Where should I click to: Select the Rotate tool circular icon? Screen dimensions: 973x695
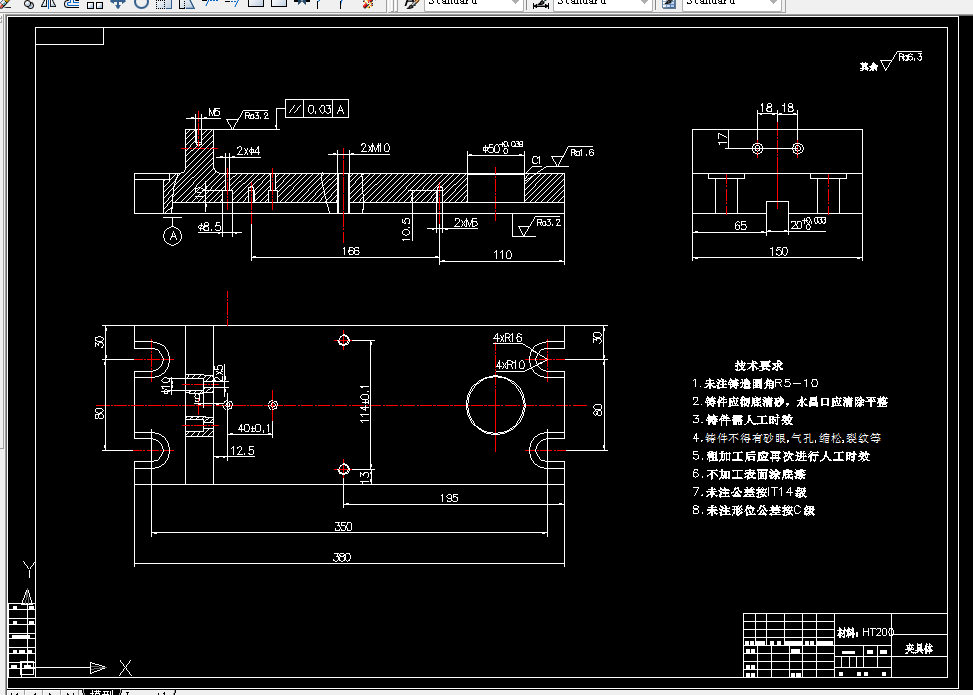pyautogui.click(x=141, y=3)
